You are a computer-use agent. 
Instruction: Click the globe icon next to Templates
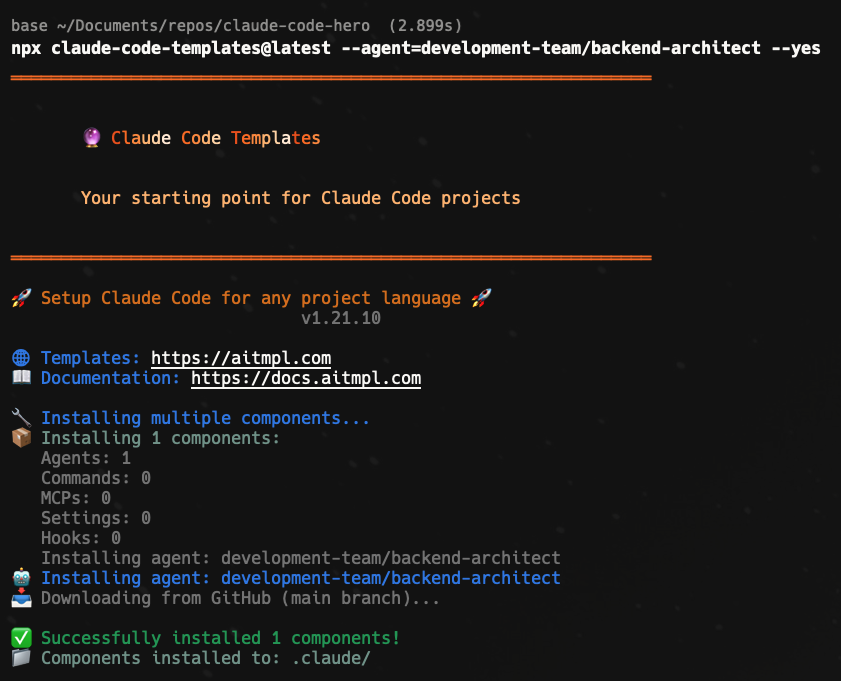click(21, 358)
